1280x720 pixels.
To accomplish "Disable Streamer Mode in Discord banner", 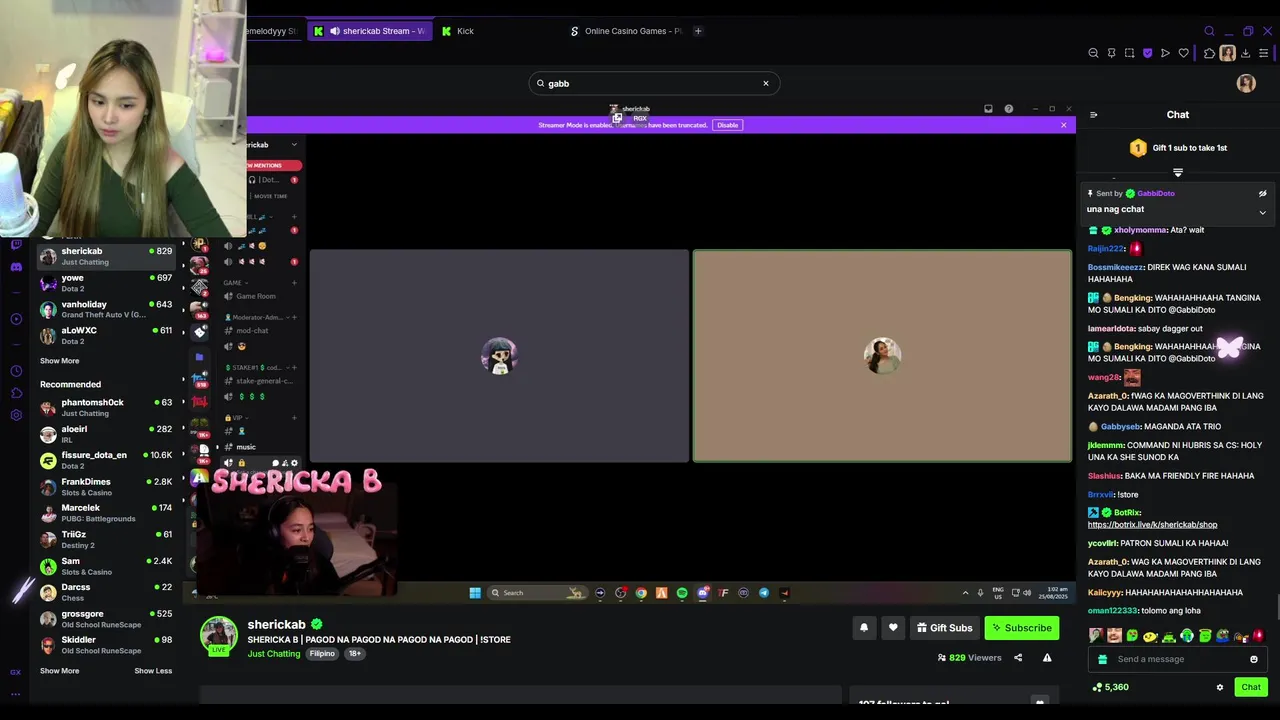I will (x=727, y=125).
